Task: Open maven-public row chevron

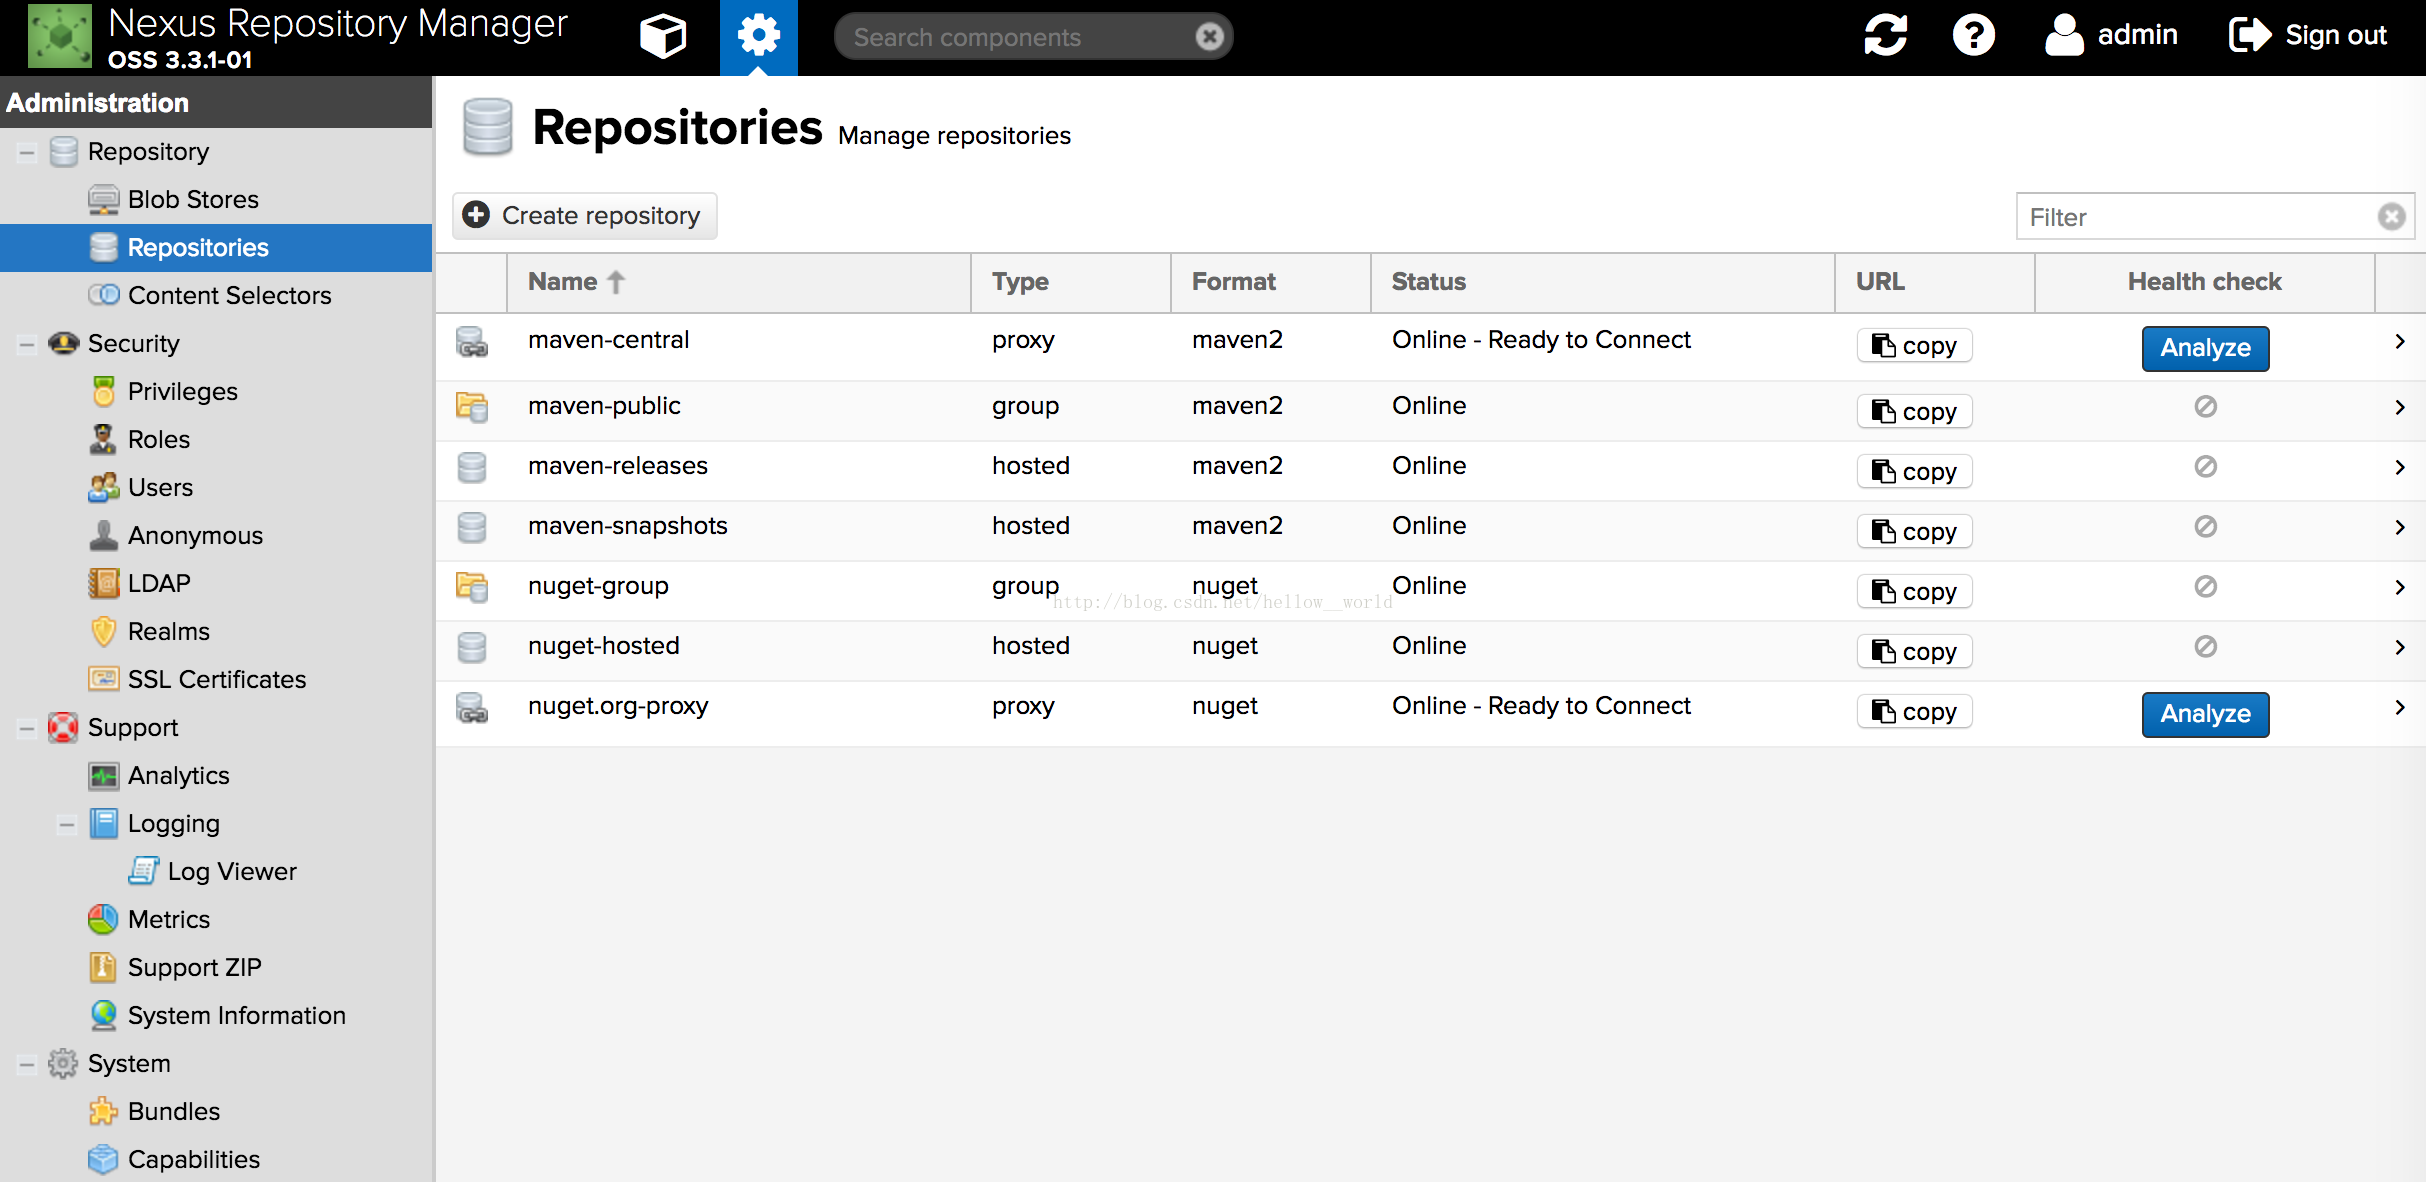Action: (2400, 408)
